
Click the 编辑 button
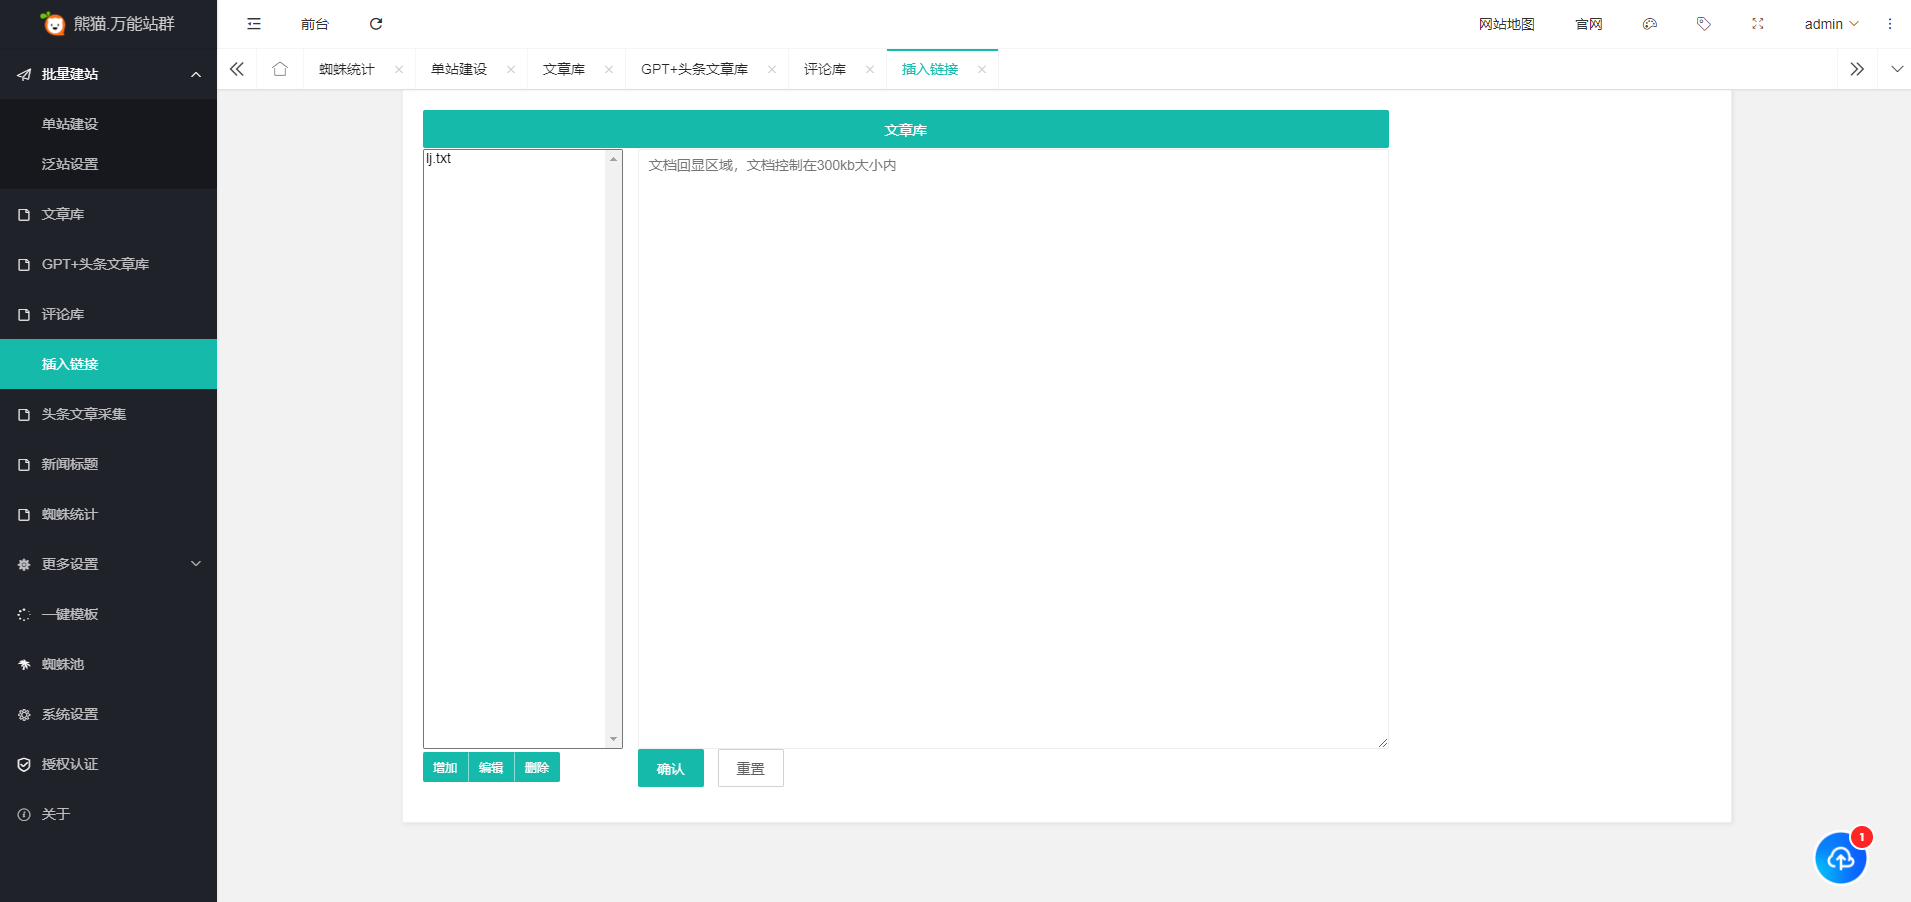[491, 767]
